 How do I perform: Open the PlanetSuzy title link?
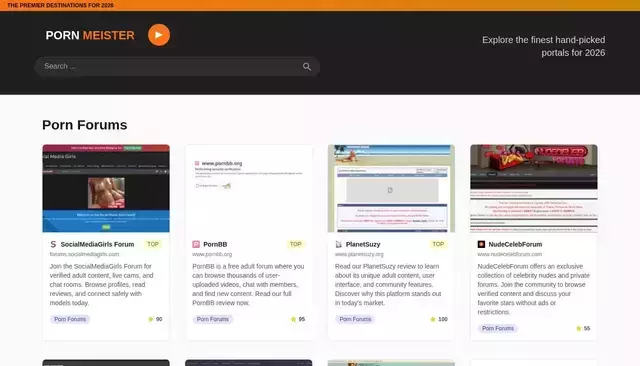(x=363, y=244)
